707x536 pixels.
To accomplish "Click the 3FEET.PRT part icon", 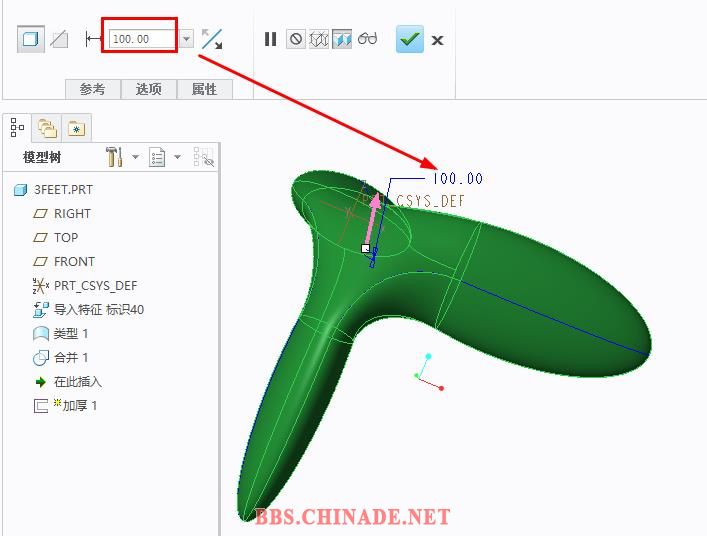I will tap(20, 190).
